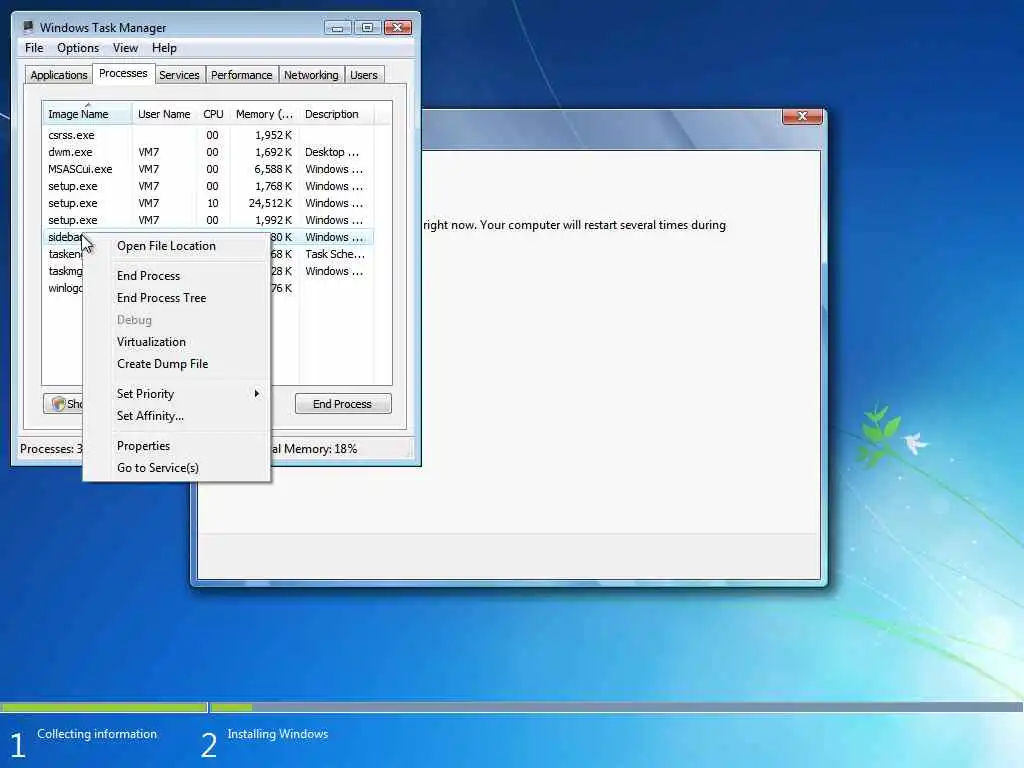Maximize the Task Manager window
The height and width of the screenshot is (768, 1024).
pyautogui.click(x=367, y=27)
